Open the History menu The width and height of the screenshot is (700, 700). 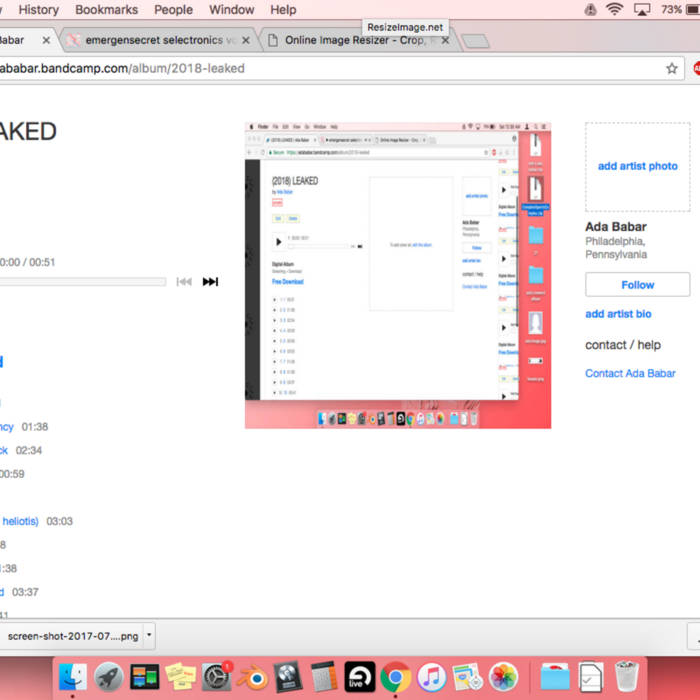coord(39,10)
